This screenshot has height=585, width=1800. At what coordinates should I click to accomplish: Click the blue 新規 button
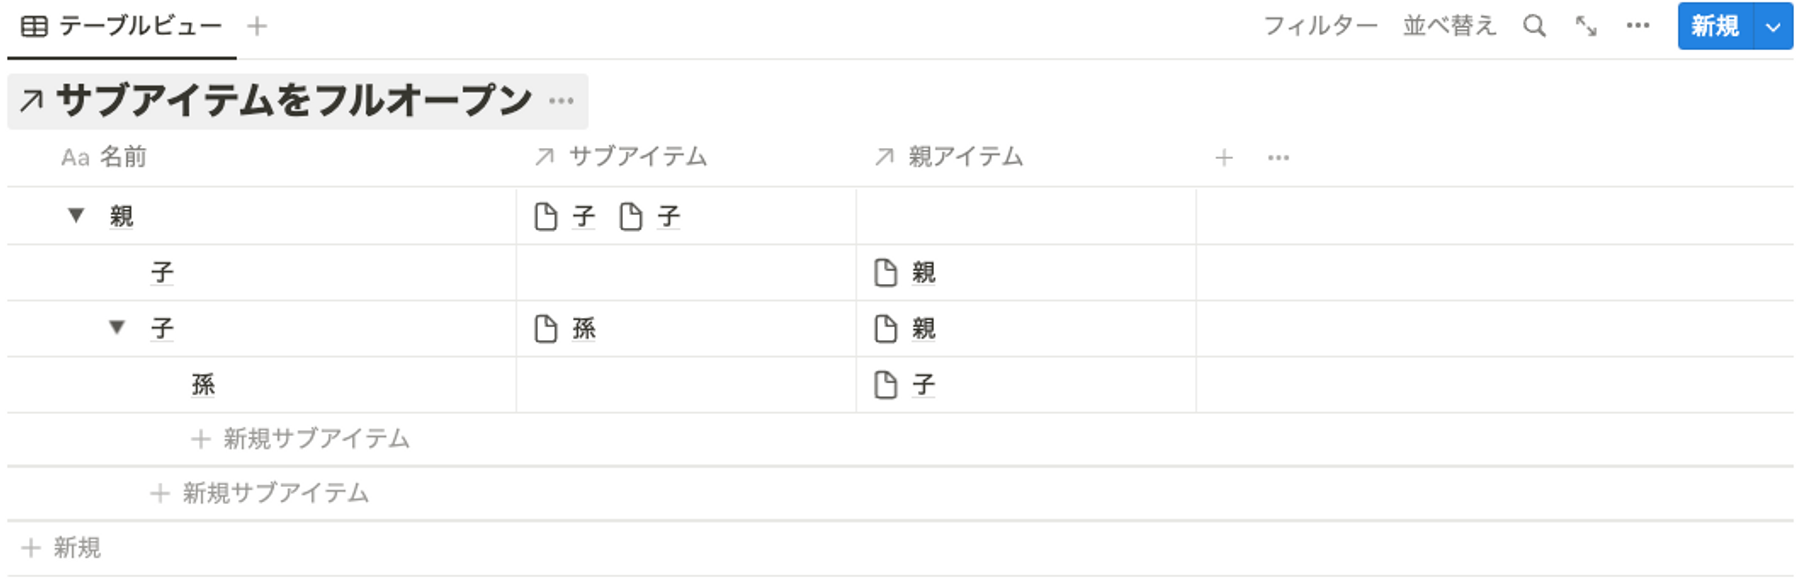point(1715,27)
